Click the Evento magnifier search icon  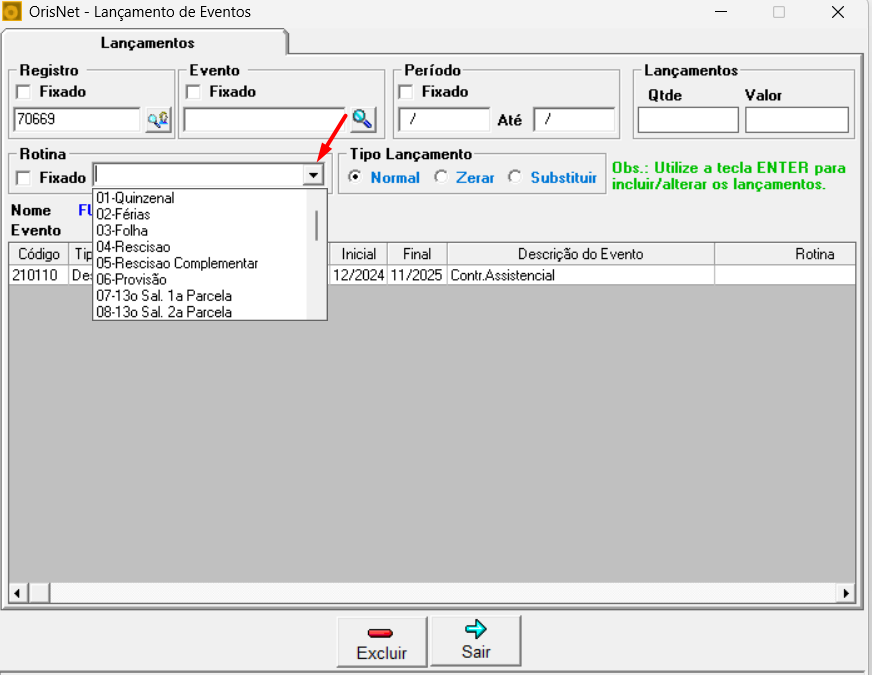click(362, 119)
